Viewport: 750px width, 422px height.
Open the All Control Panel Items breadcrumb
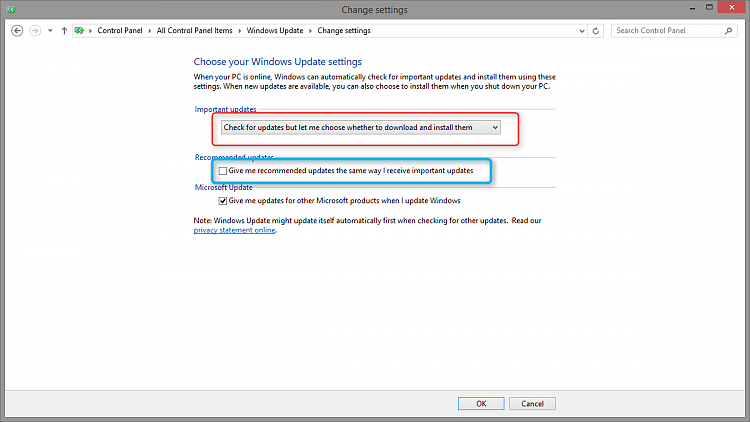click(x=195, y=31)
